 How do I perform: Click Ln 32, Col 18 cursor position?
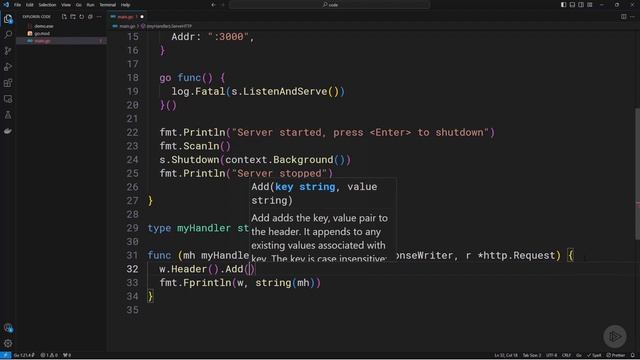point(506,356)
